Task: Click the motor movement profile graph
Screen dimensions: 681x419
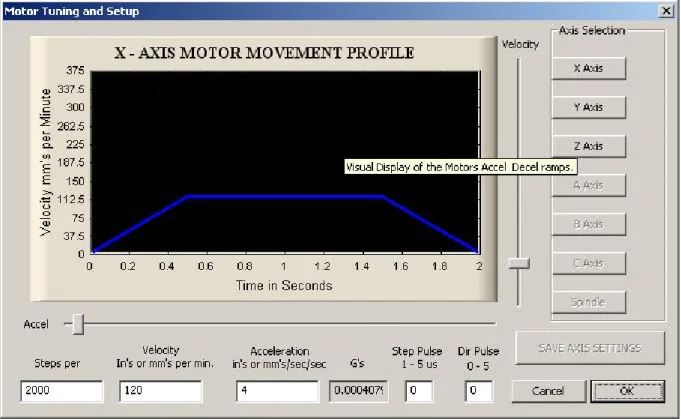Action: pos(284,162)
